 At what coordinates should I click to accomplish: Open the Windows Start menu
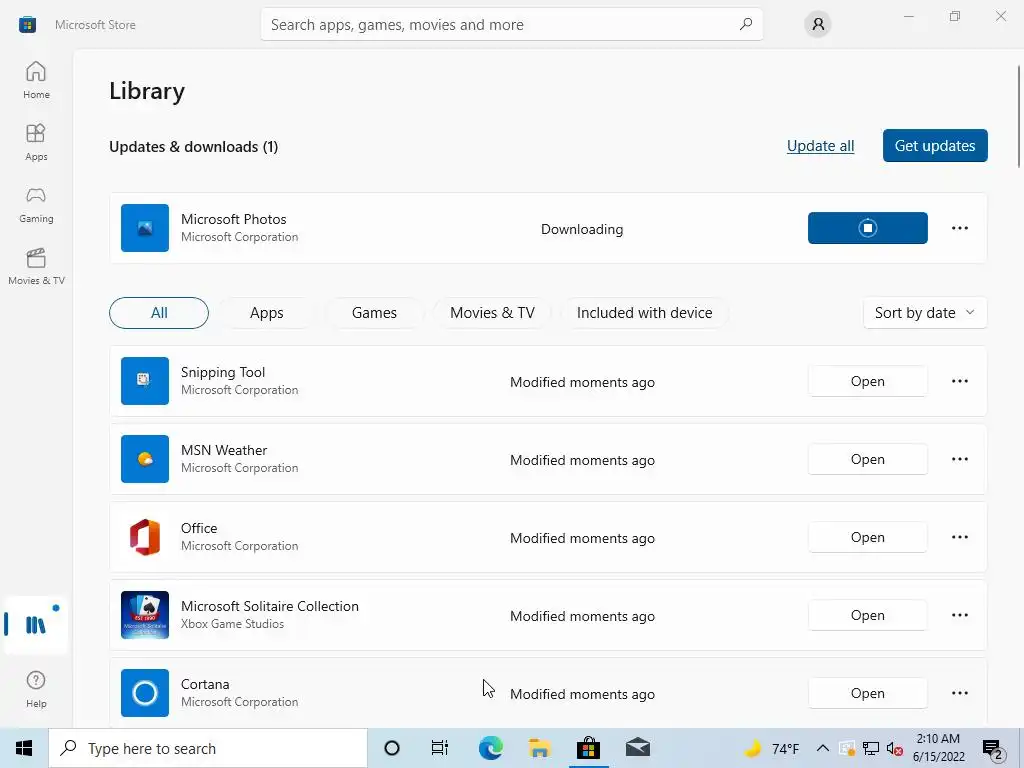click(x=24, y=748)
